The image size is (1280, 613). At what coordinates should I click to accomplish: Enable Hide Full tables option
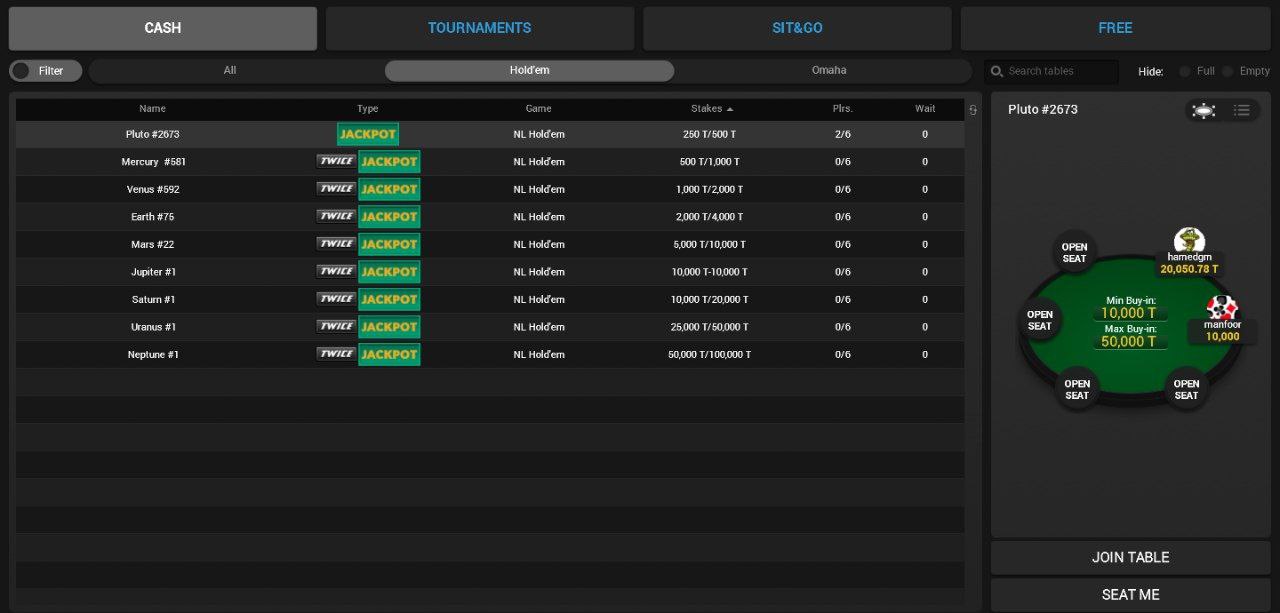point(1185,71)
